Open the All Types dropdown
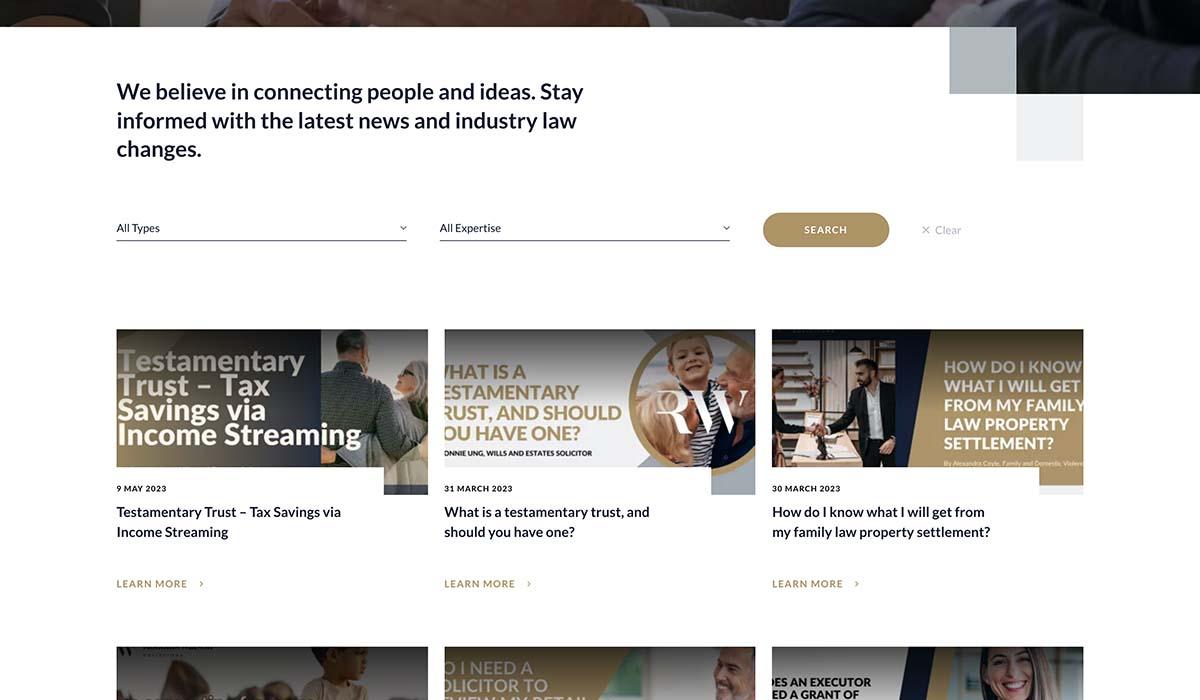Image resolution: width=1200 pixels, height=700 pixels. pos(261,228)
